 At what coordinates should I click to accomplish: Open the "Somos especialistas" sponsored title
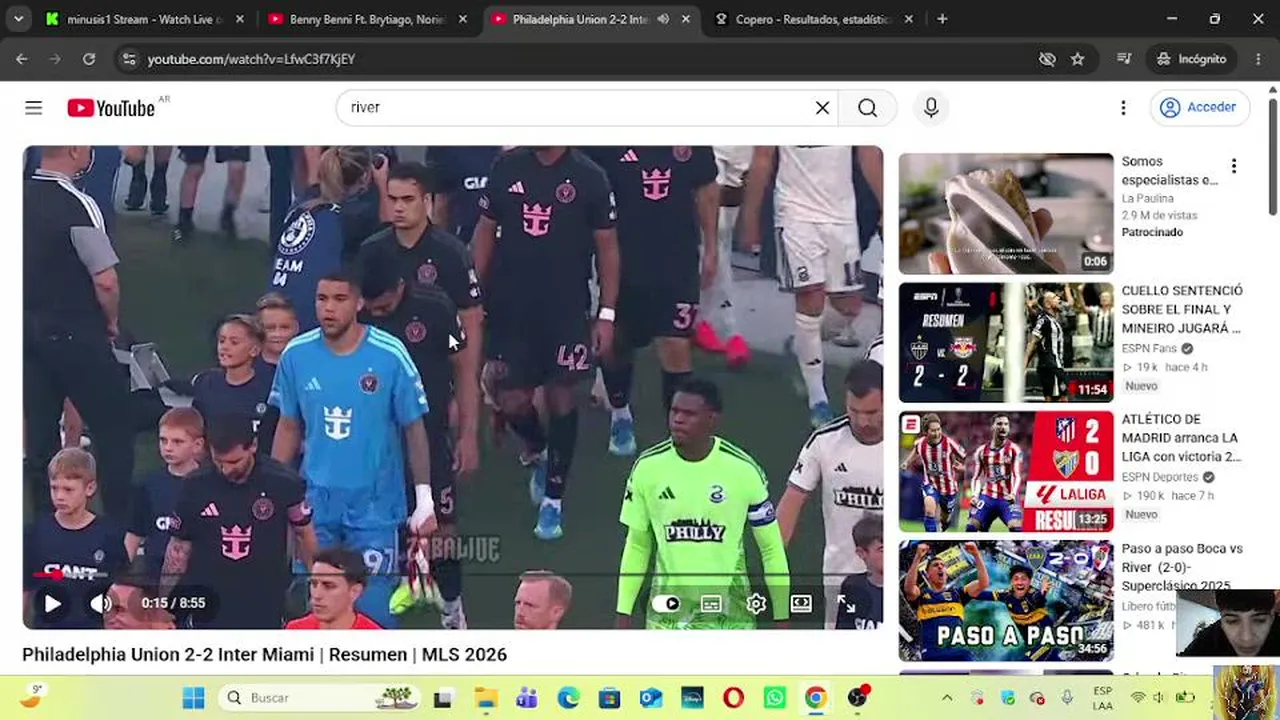[1170, 171]
